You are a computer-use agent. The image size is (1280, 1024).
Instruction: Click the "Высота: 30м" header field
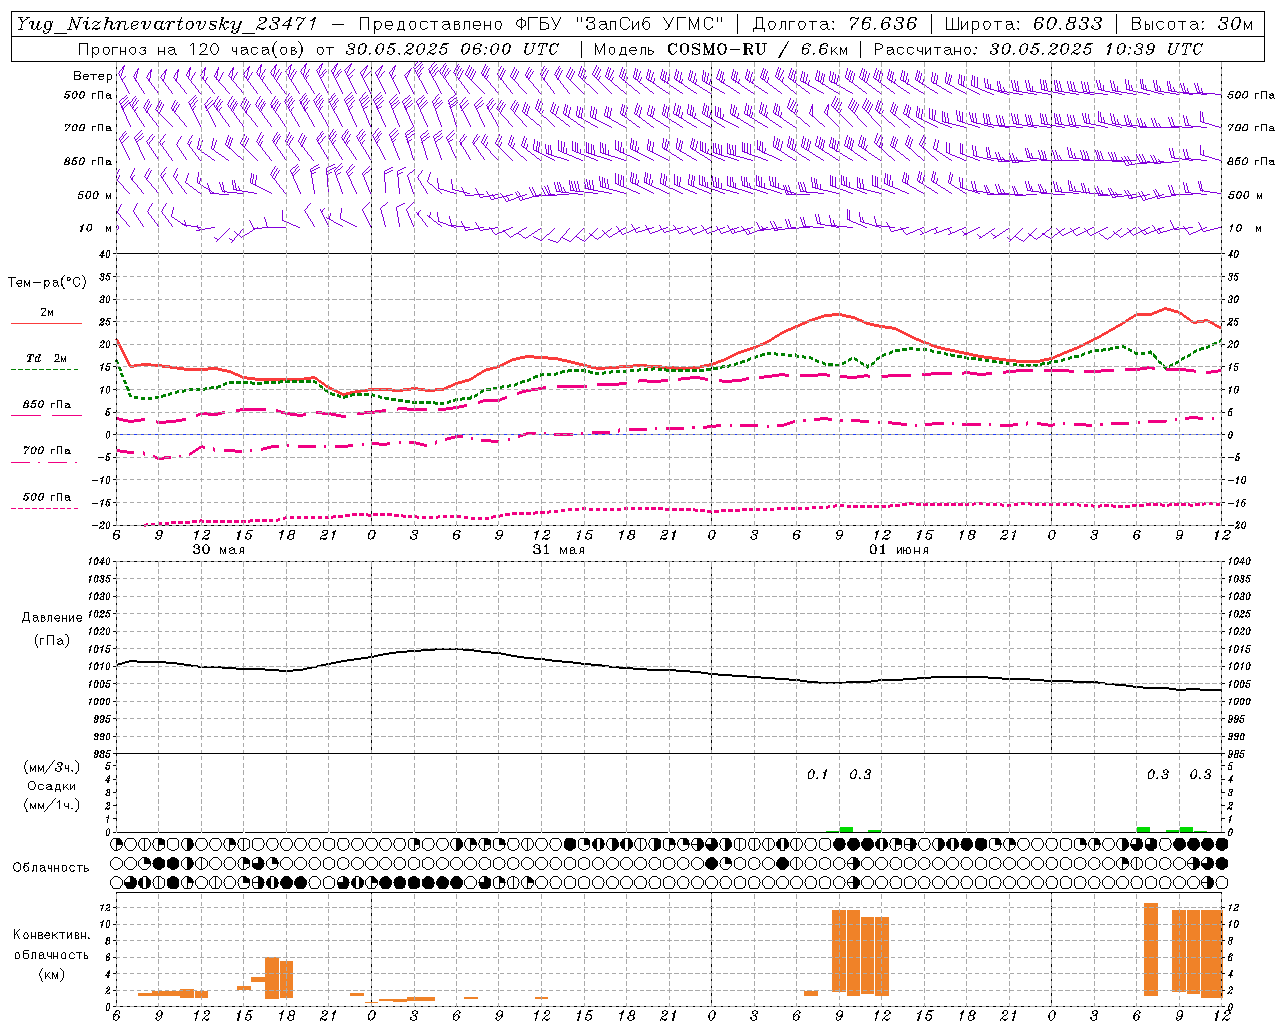pyautogui.click(x=1191, y=24)
